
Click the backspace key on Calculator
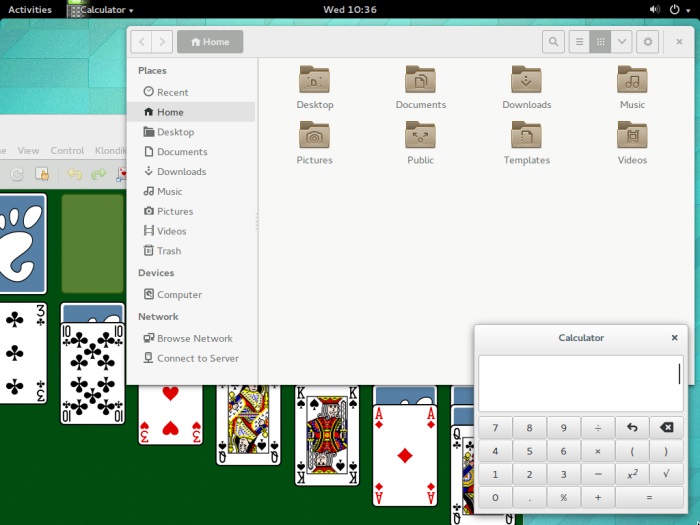666,428
